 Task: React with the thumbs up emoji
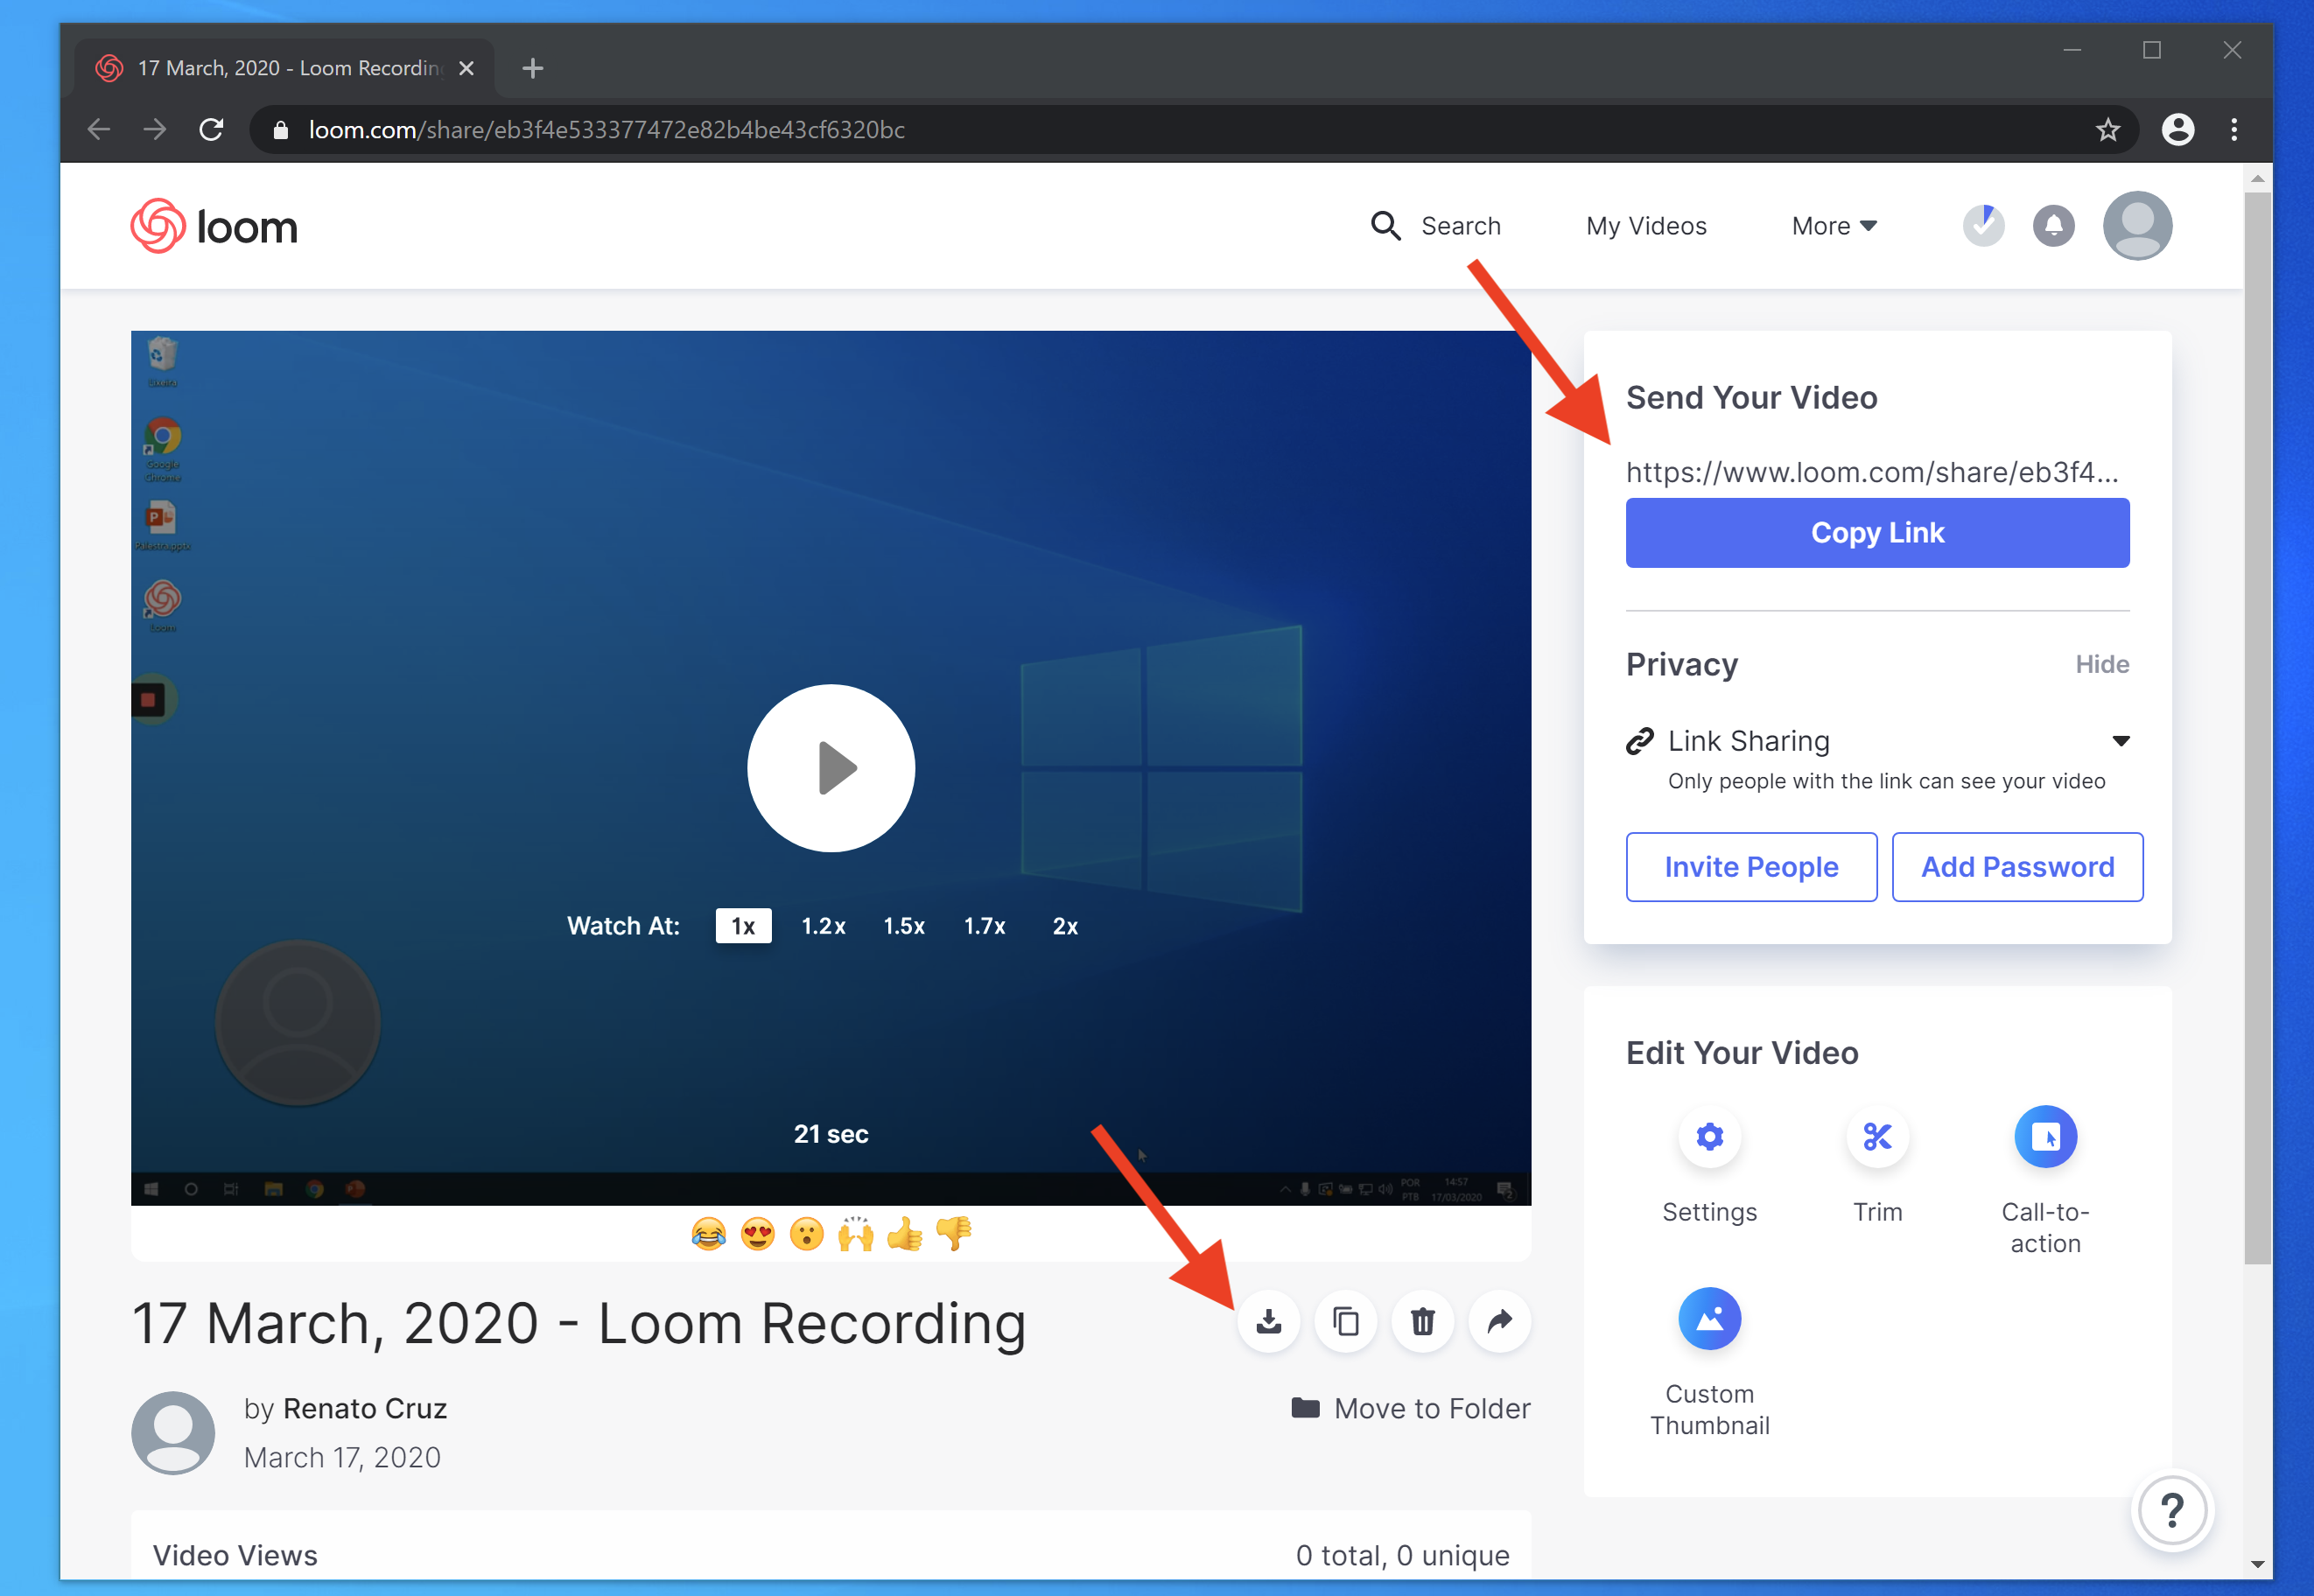pyautogui.click(x=904, y=1234)
